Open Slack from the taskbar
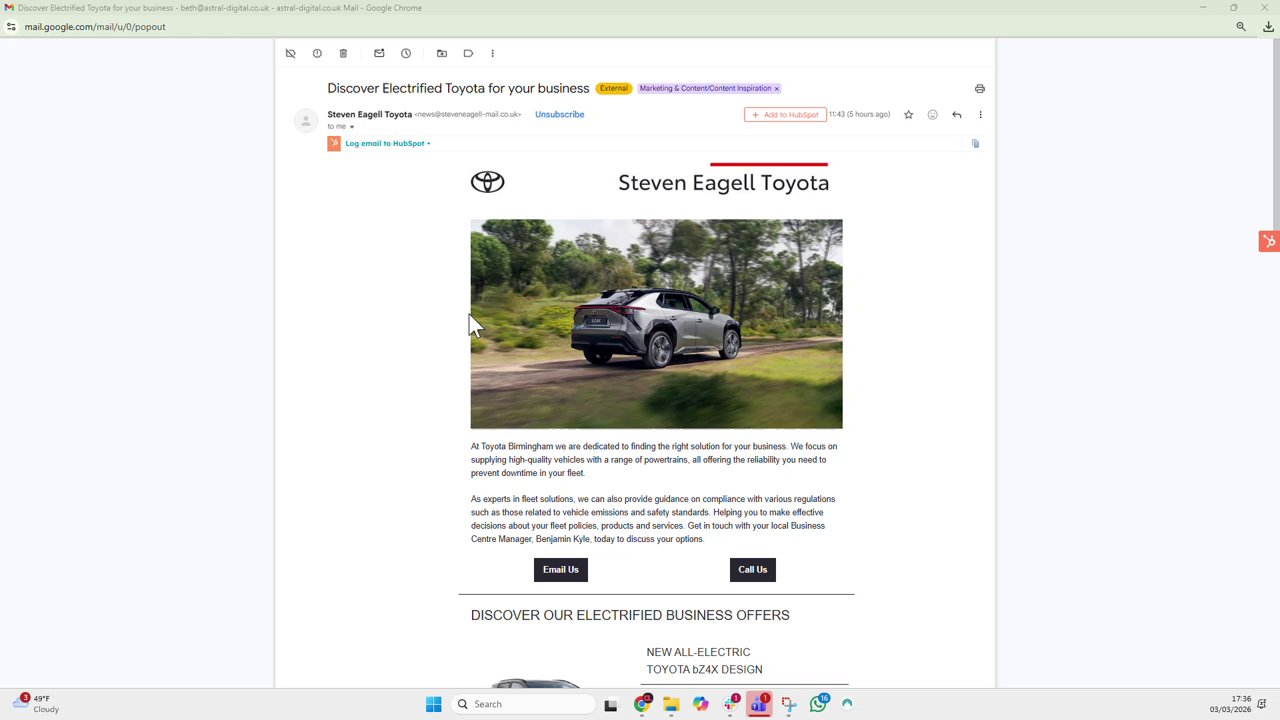1280x720 pixels. tap(730, 705)
